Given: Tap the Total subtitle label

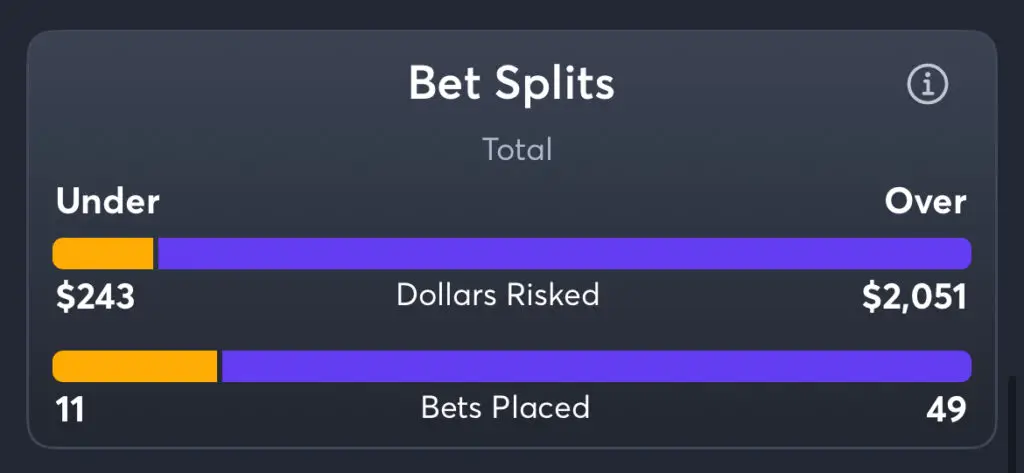Looking at the screenshot, I should [x=517, y=150].
